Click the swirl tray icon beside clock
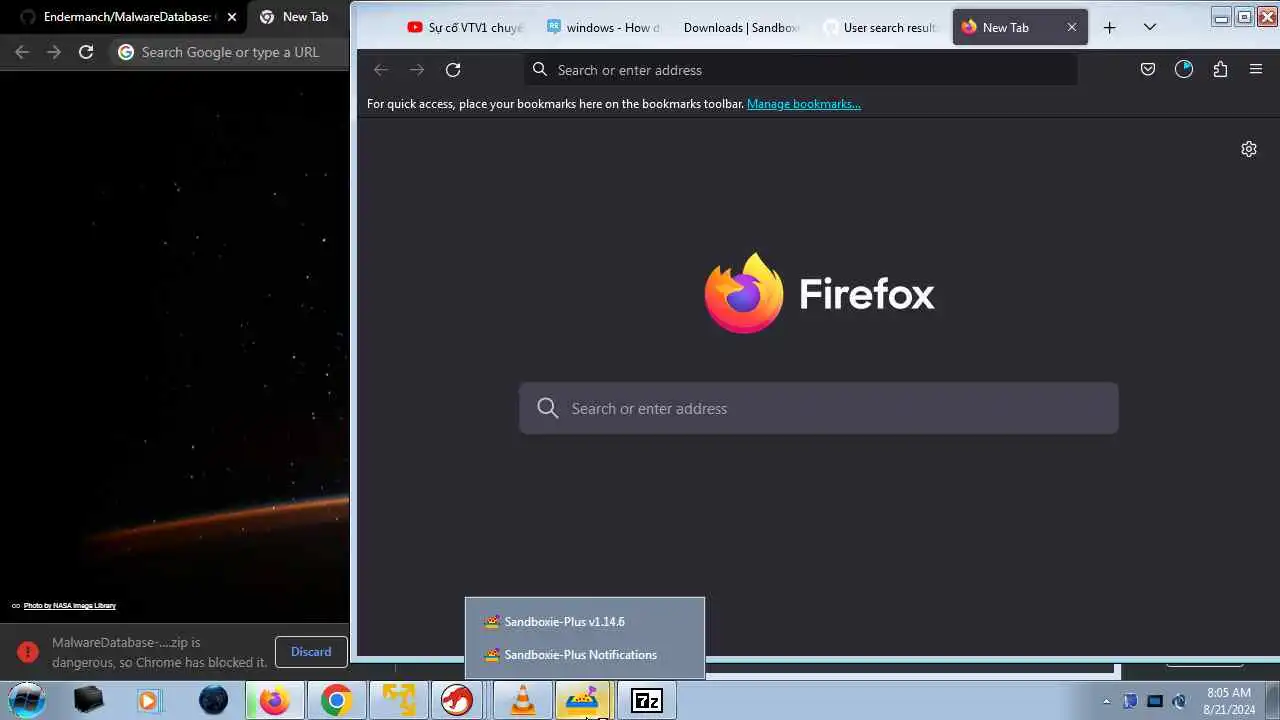Image resolution: width=1280 pixels, height=720 pixels. click(x=1180, y=701)
